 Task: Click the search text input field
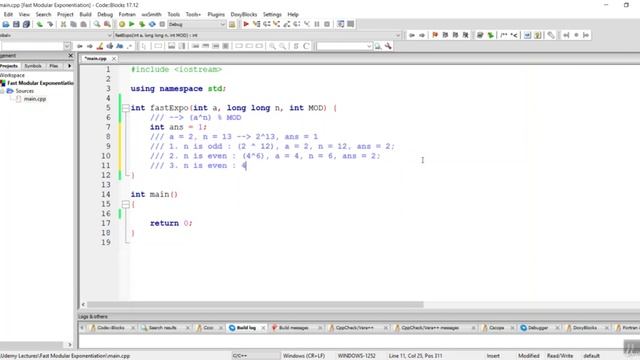click(x=341, y=46)
